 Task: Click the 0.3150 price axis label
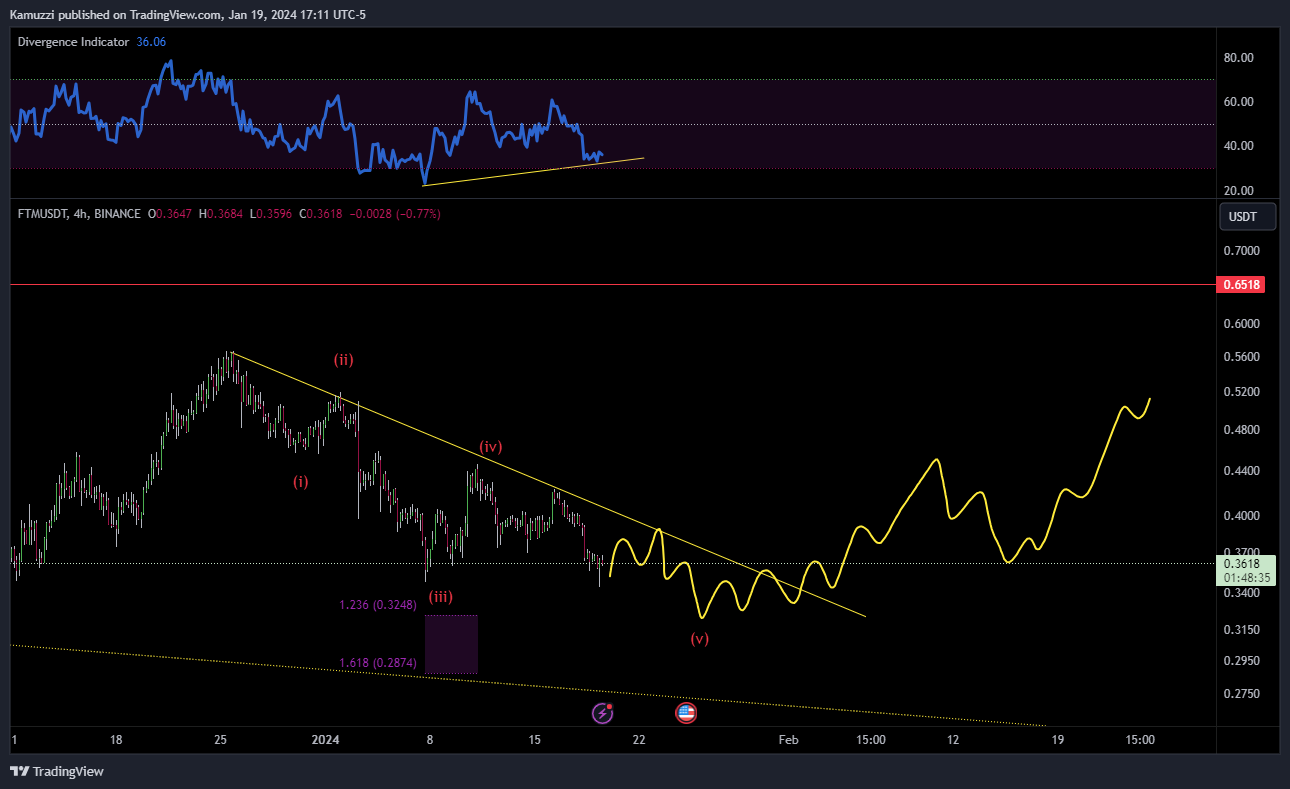pos(1241,630)
